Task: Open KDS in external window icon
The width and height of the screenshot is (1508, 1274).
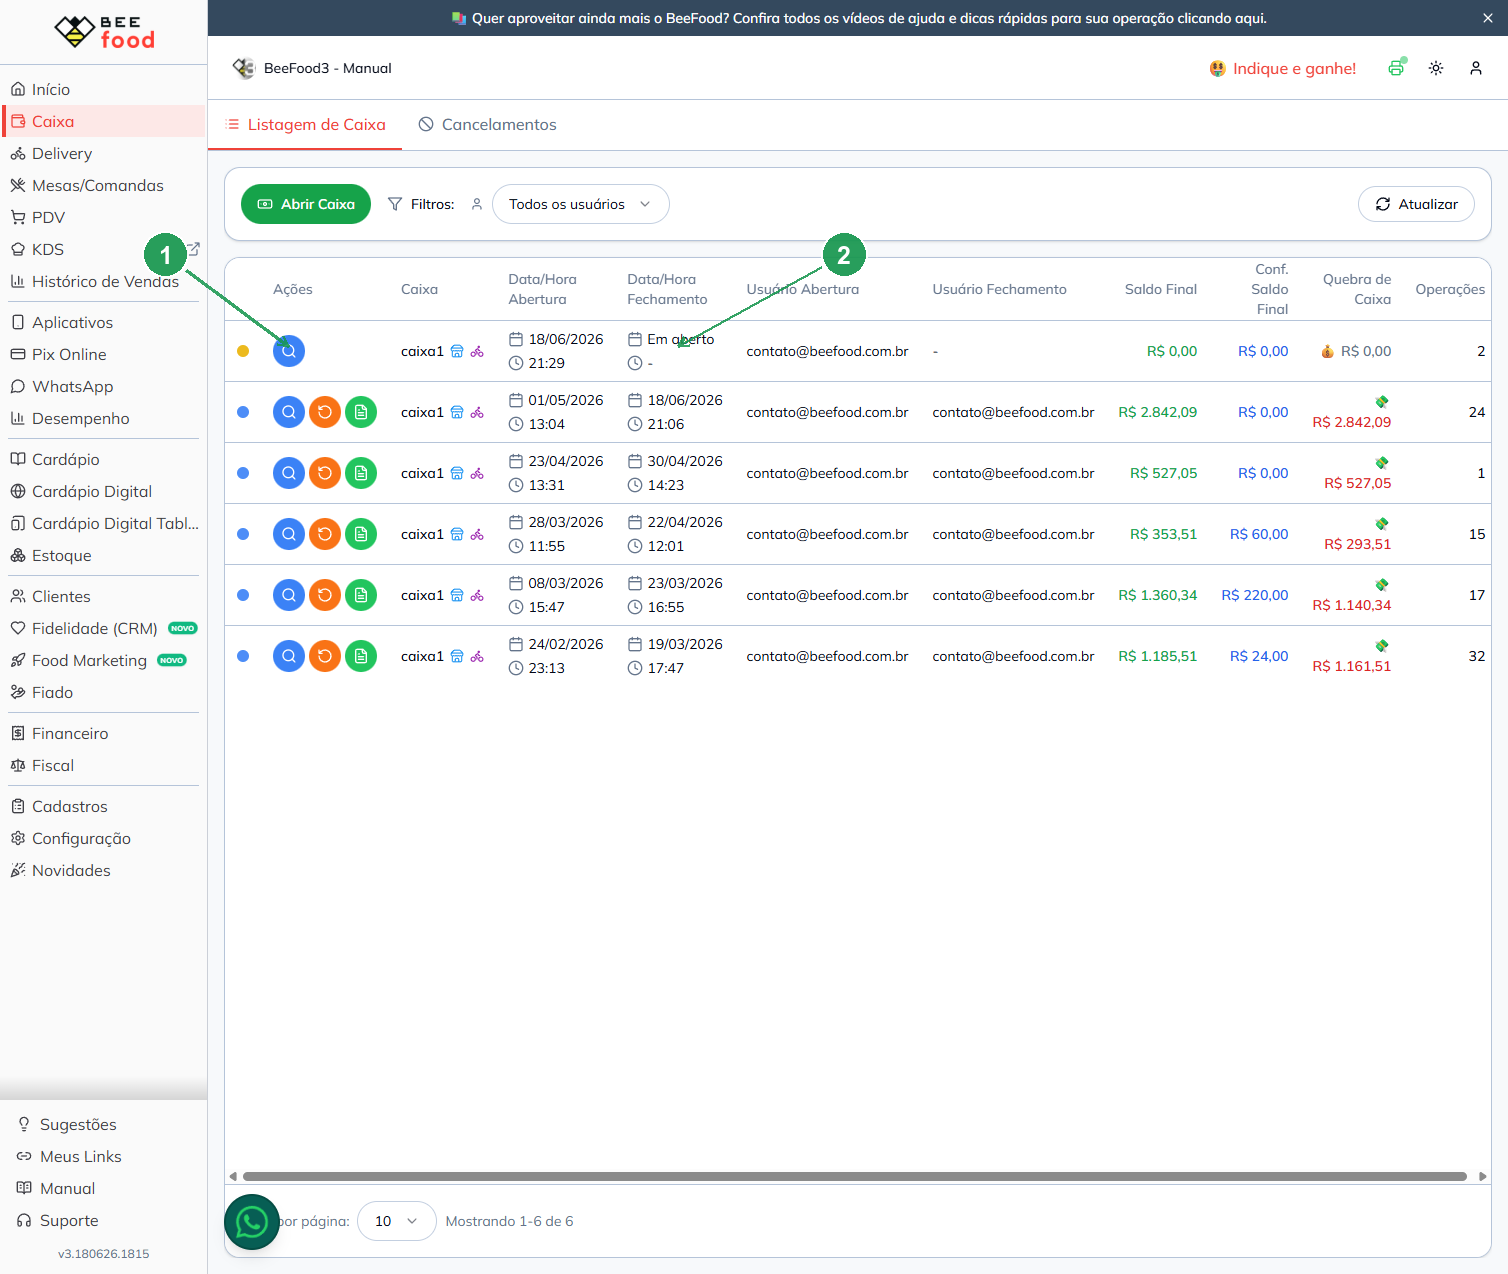Action: click(x=194, y=249)
